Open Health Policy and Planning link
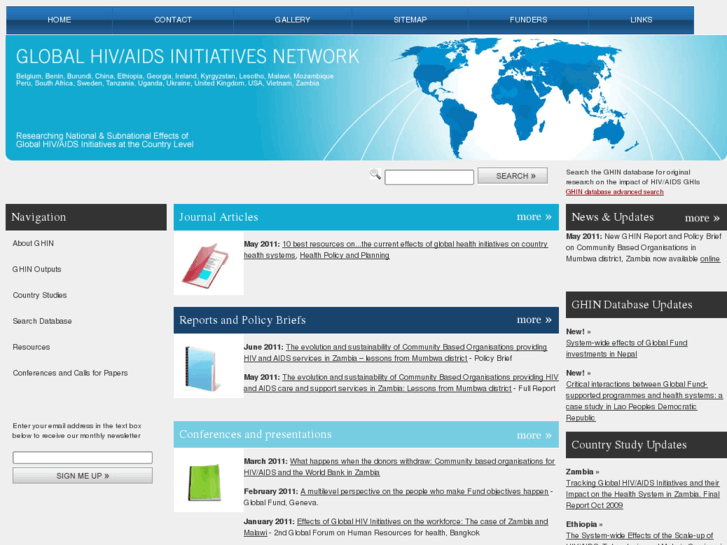This screenshot has height=545, width=727. pos(344,256)
